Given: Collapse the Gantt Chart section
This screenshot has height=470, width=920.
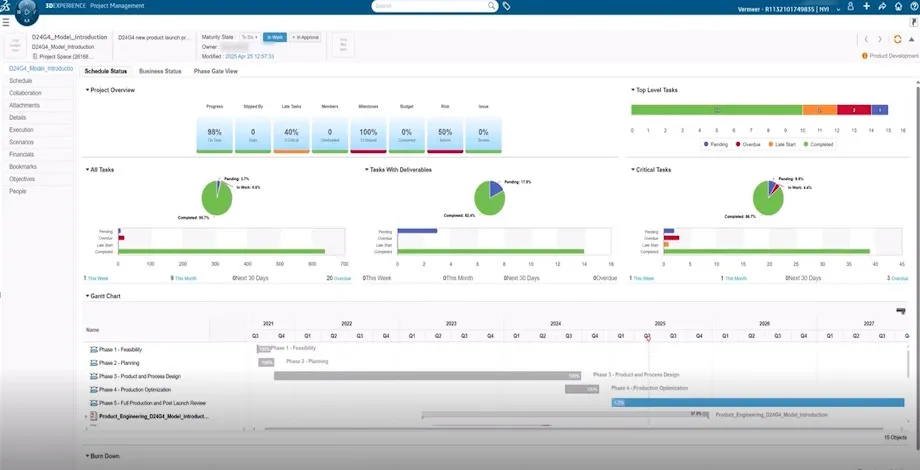Looking at the screenshot, I should tap(87, 296).
